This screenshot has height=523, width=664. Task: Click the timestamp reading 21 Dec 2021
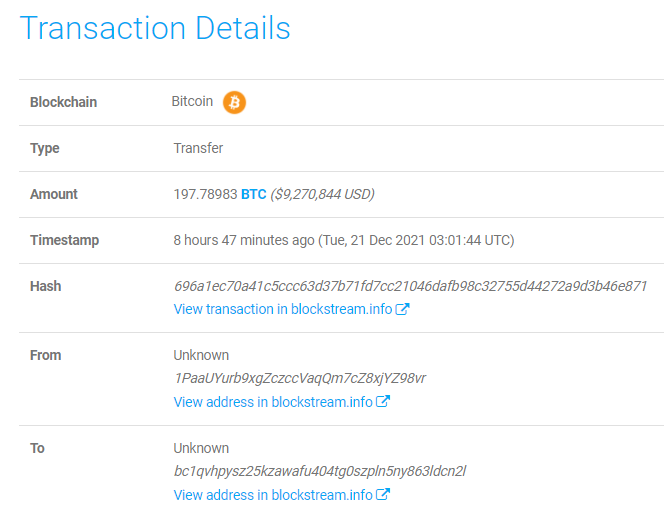pyautogui.click(x=415, y=240)
